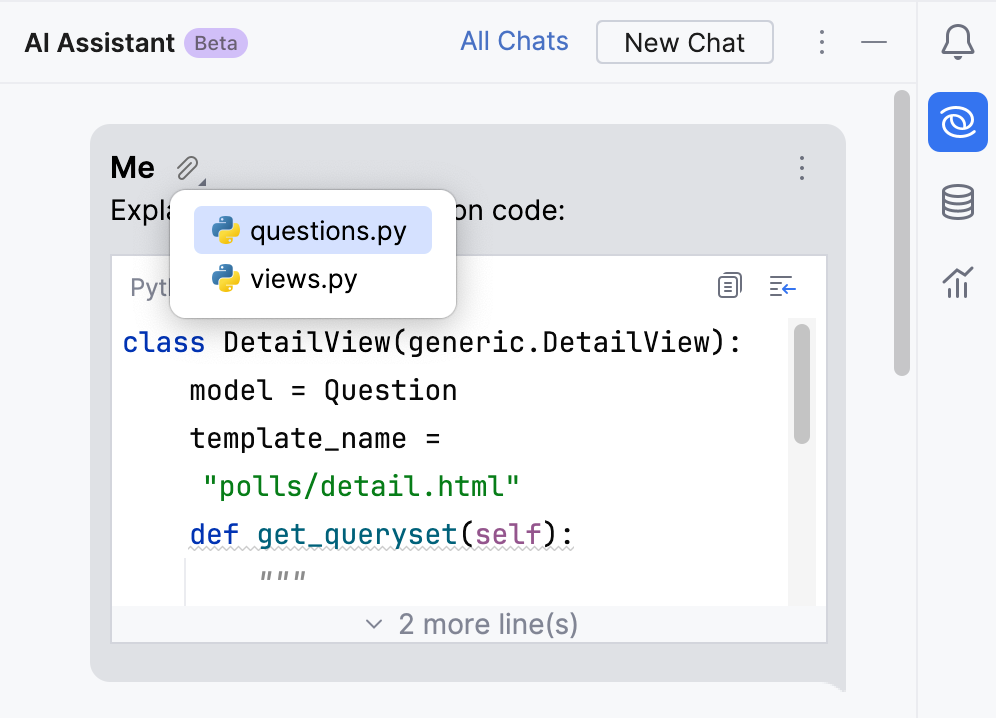996x718 pixels.
Task: Open the All Chats link
Action: [514, 42]
